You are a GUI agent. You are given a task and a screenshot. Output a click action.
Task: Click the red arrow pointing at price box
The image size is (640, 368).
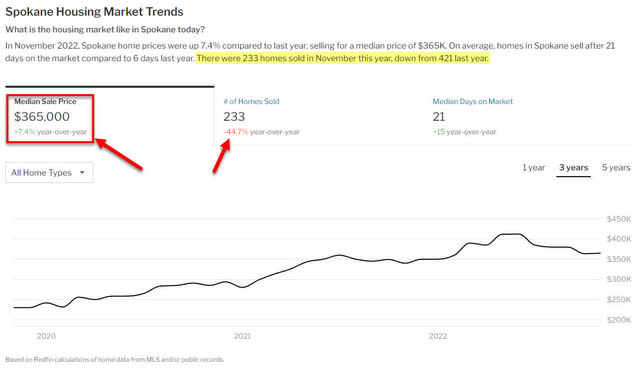point(118,154)
